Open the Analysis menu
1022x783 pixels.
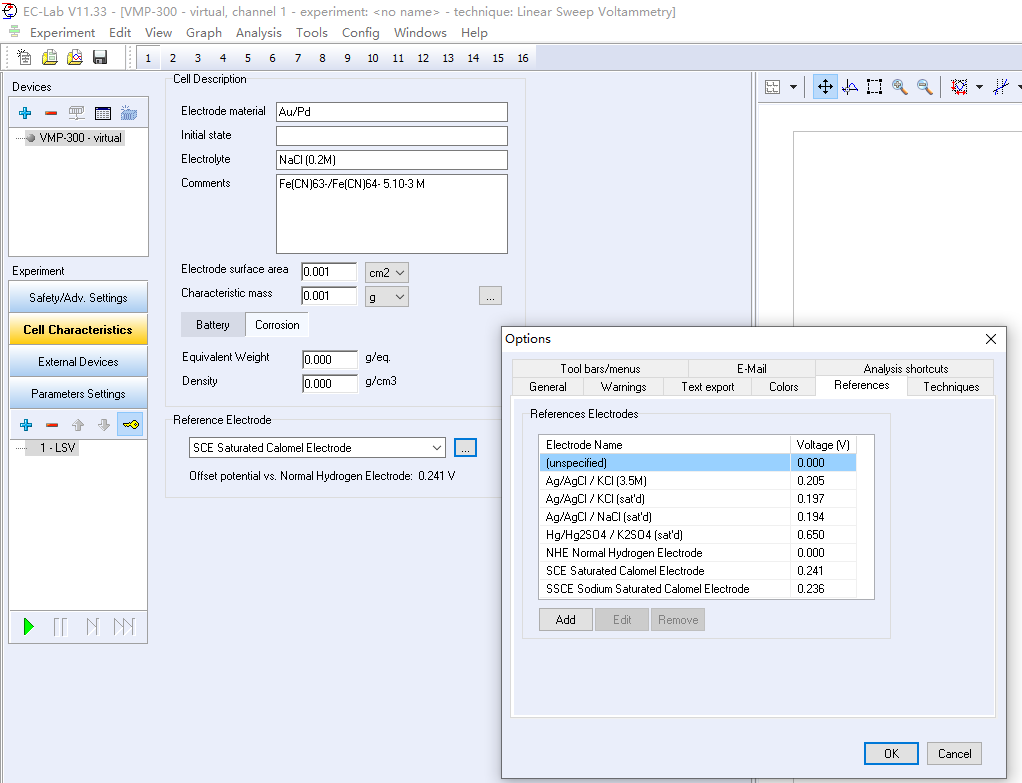[258, 33]
